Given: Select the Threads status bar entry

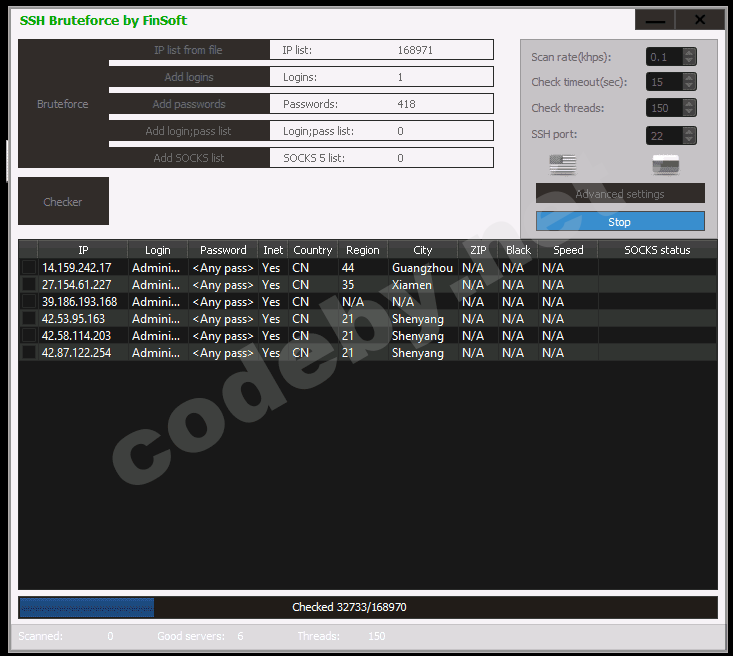Looking at the screenshot, I should (341, 636).
